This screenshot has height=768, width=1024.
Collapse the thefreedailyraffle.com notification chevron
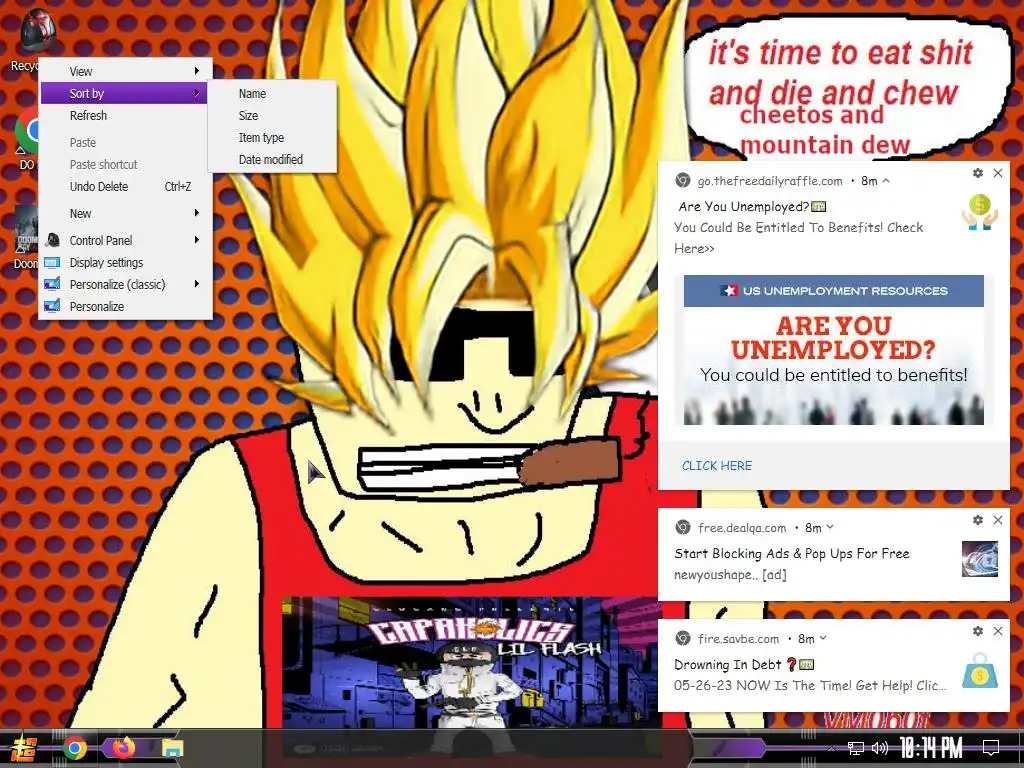coord(886,181)
